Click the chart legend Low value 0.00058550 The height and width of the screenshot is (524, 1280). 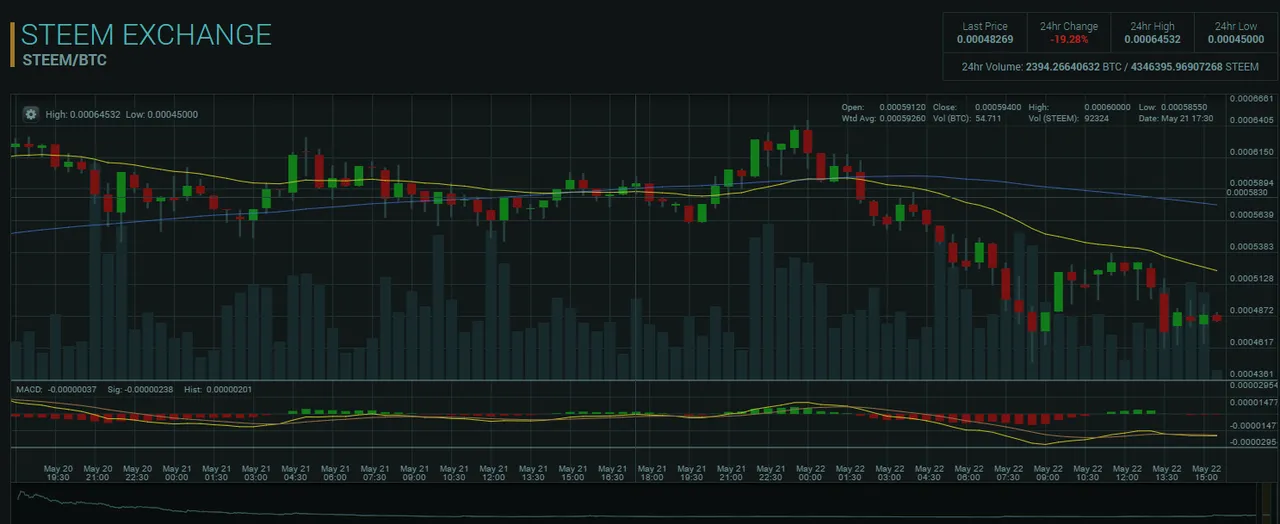[1186, 107]
